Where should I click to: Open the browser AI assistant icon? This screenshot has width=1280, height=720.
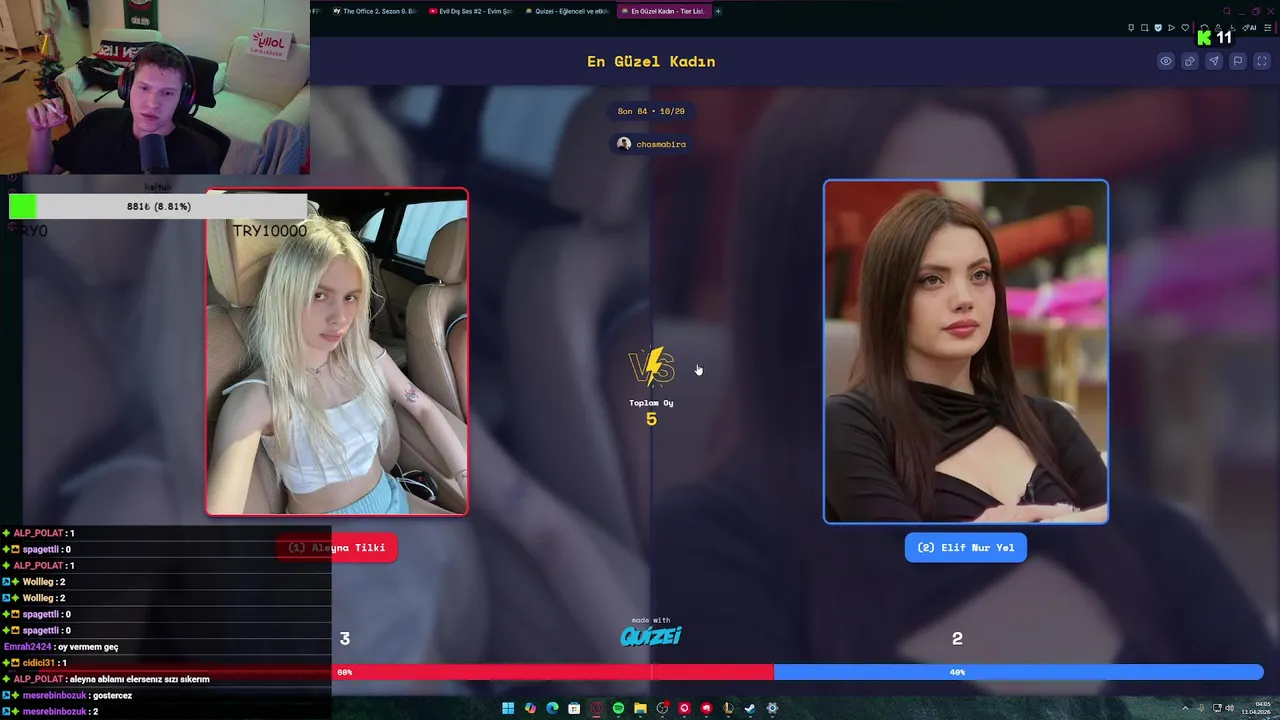[1251, 28]
